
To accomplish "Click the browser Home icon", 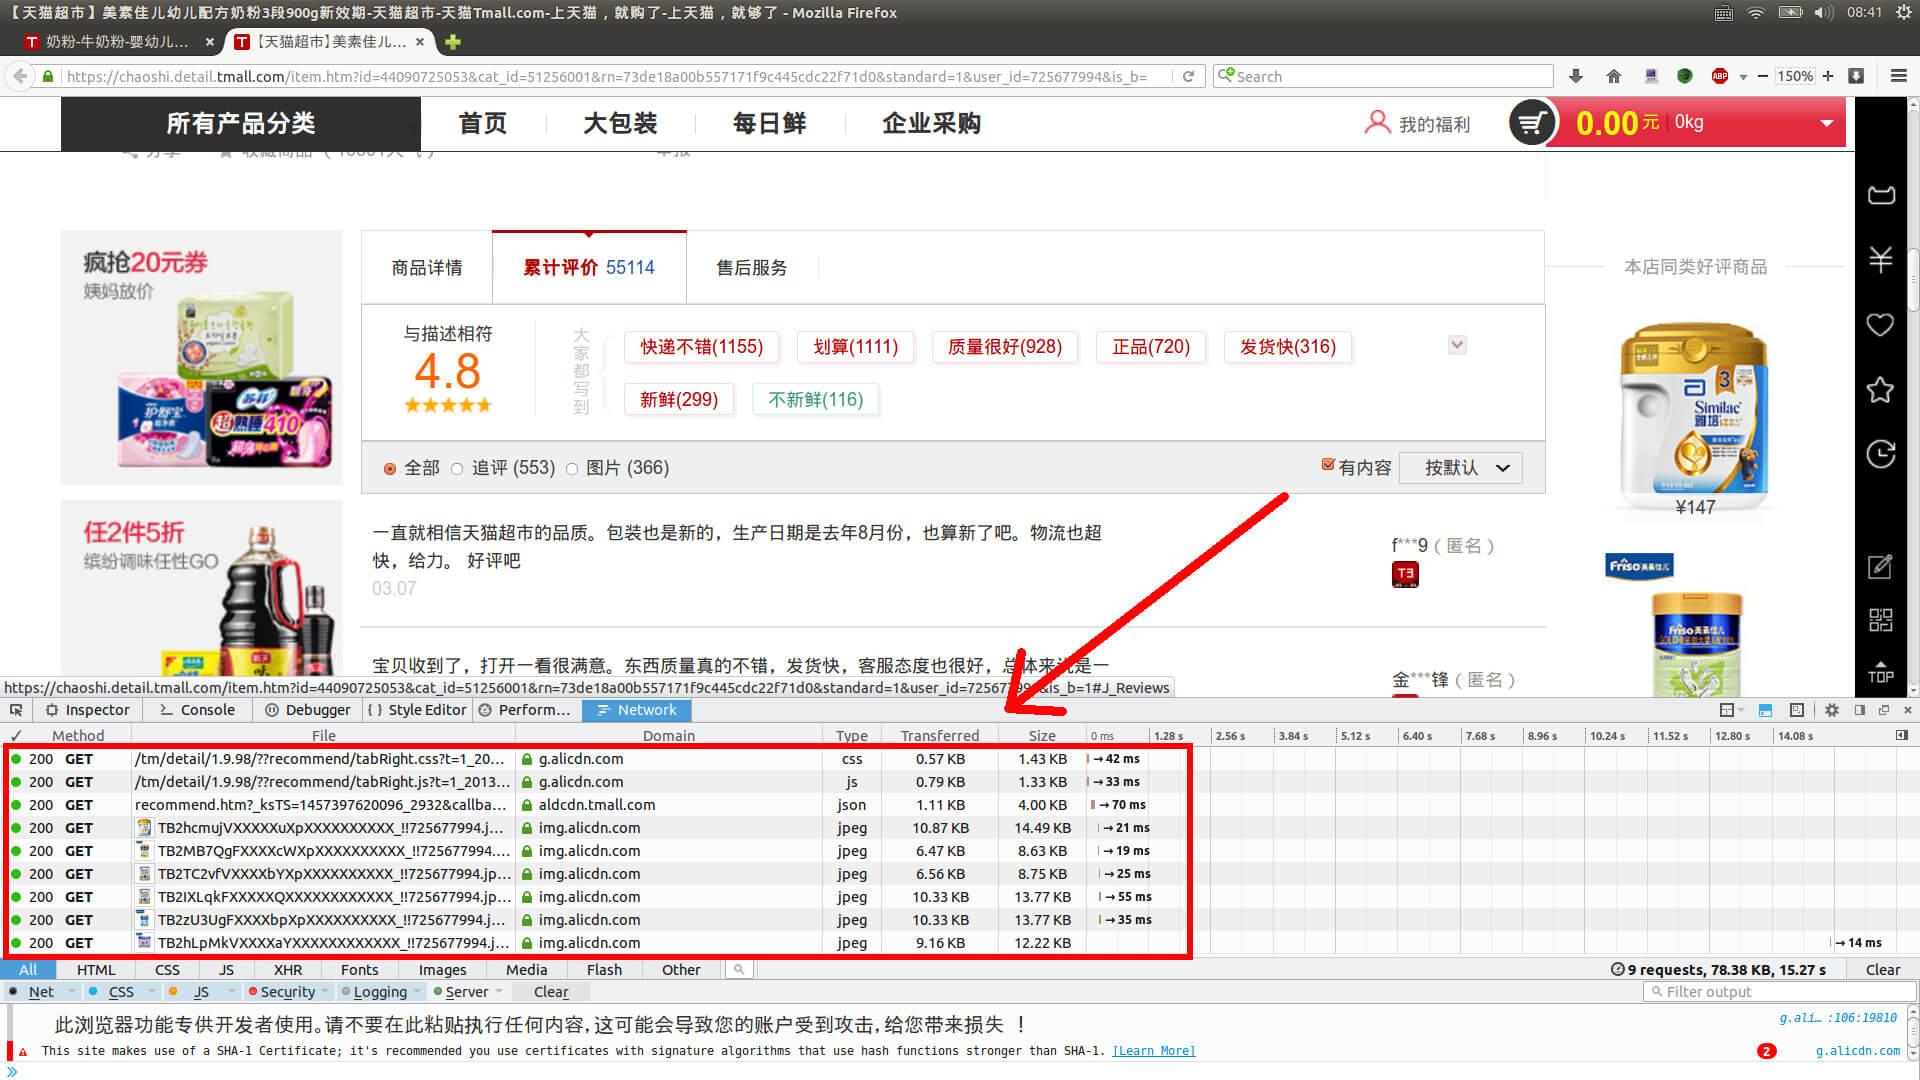I will pyautogui.click(x=1613, y=76).
